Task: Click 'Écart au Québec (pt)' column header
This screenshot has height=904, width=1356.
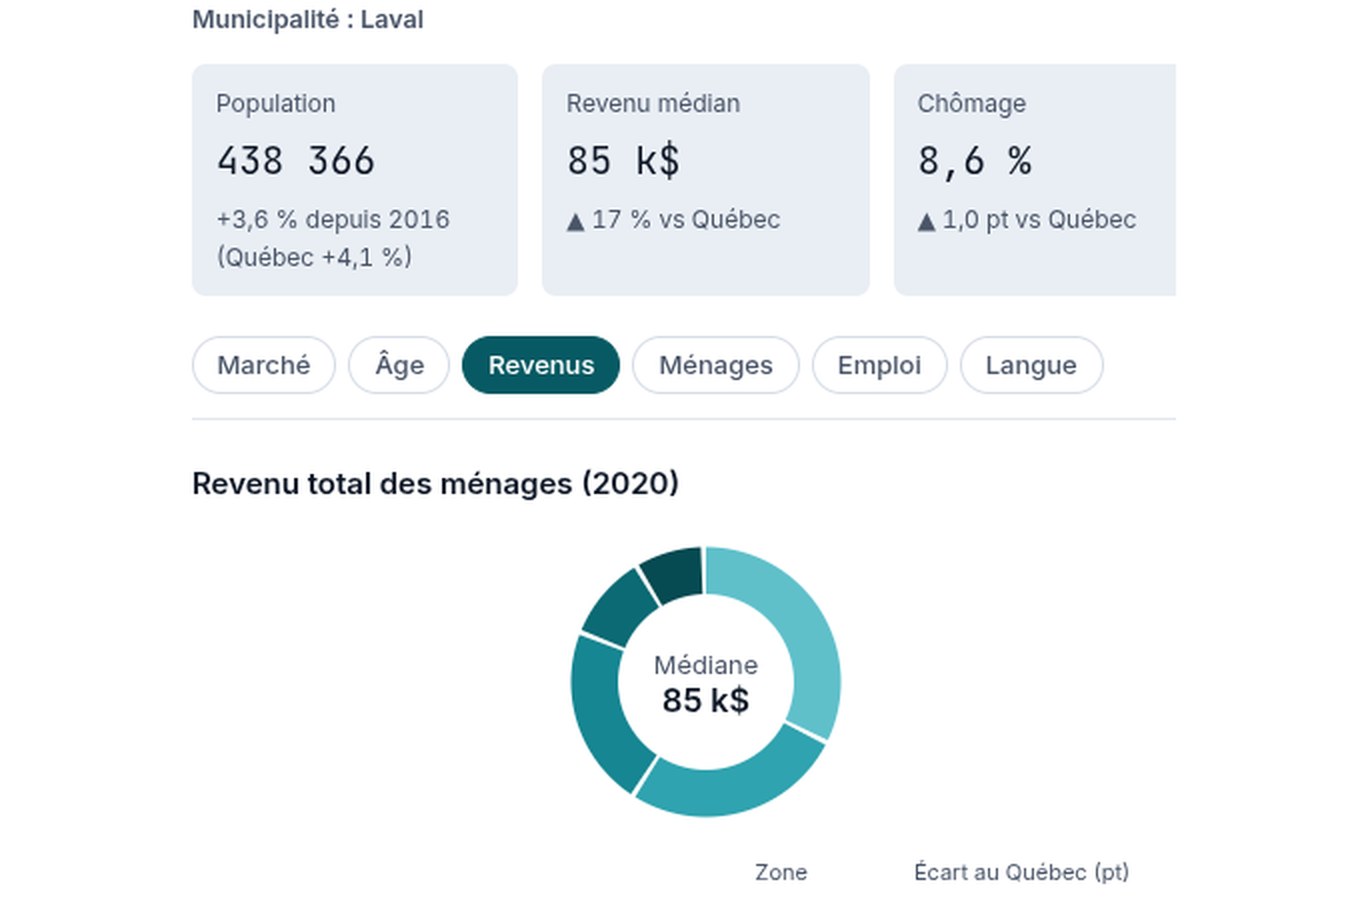Action: (x=1021, y=872)
